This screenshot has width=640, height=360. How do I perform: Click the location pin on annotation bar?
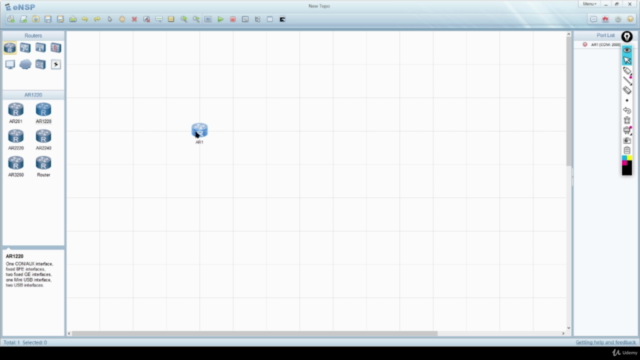[x=627, y=37]
